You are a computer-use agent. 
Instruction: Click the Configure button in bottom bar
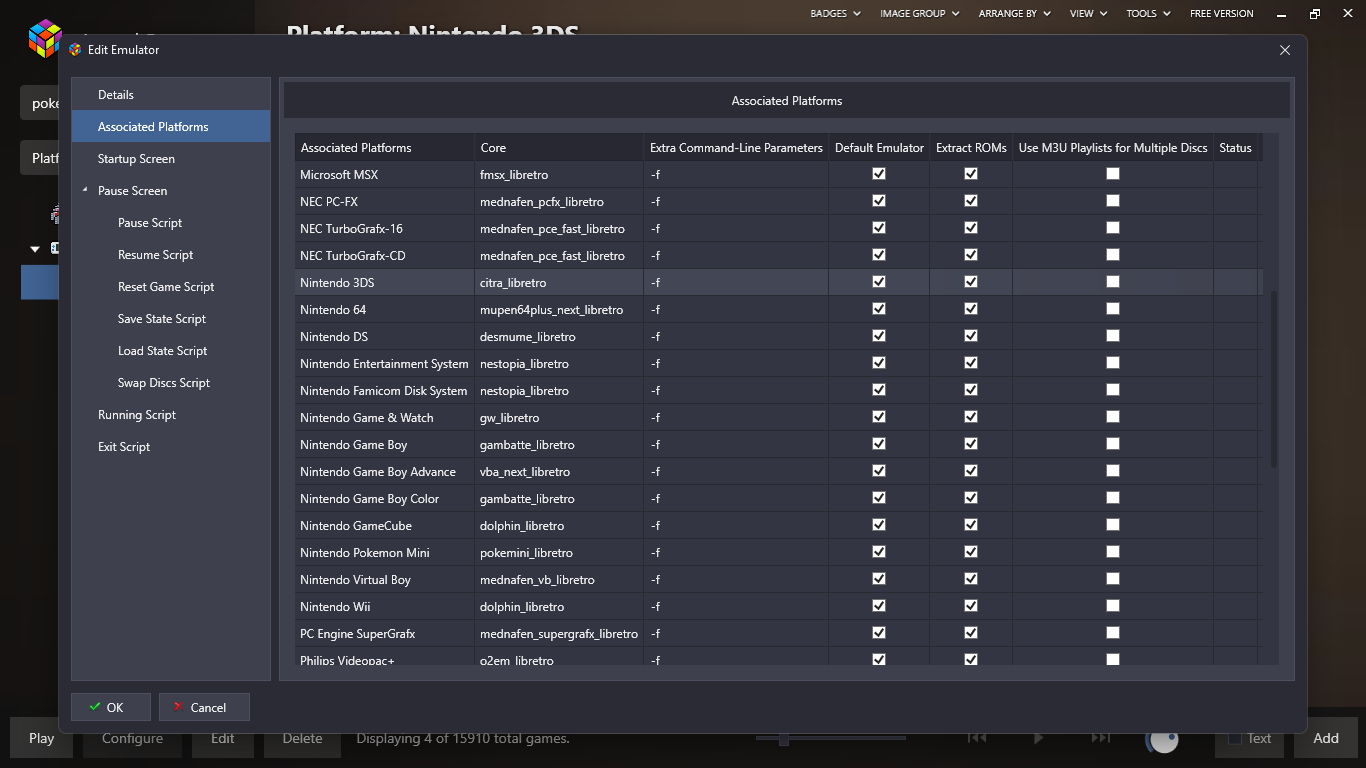pos(132,738)
